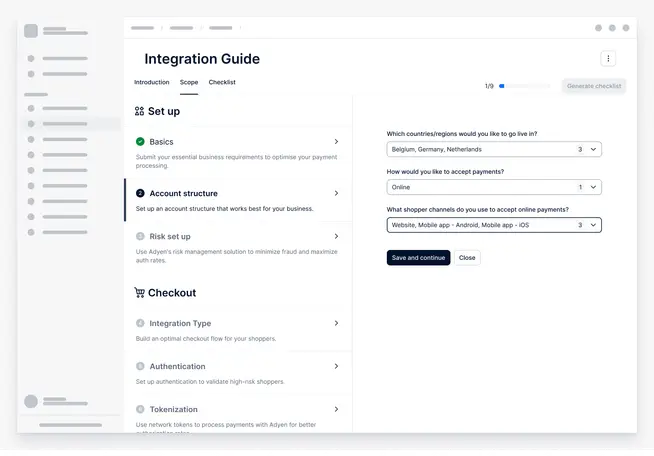Click Save and continue button

point(418,257)
